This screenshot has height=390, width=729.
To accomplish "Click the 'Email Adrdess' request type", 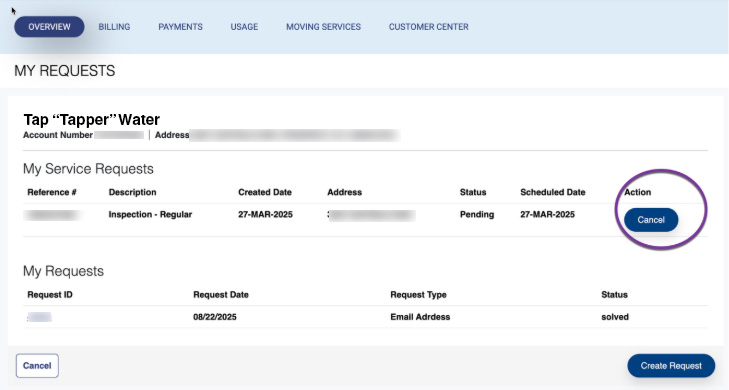I will click(420, 317).
